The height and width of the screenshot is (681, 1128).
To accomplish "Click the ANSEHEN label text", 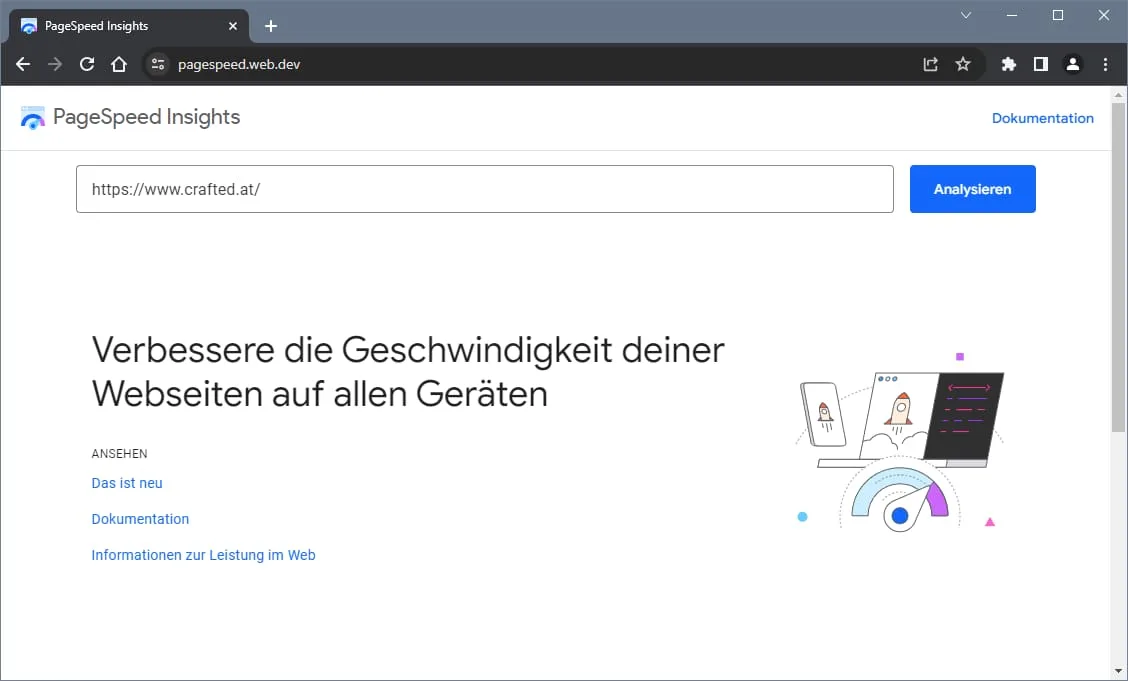I will 119,454.
